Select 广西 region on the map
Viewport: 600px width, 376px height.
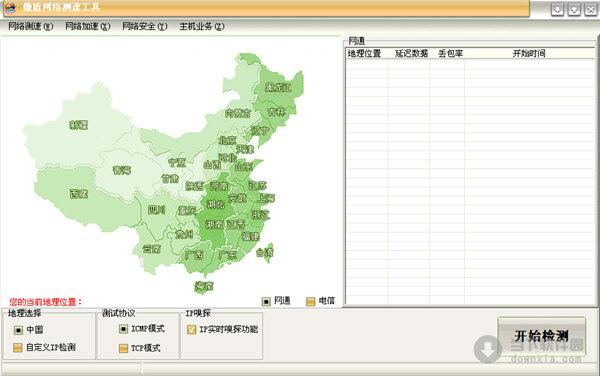194,255
